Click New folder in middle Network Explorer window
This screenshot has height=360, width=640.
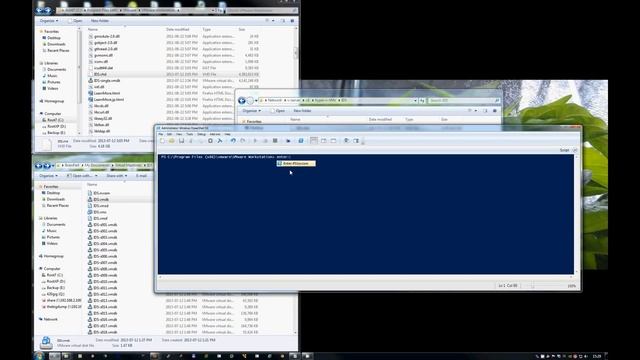click(x=302, y=111)
